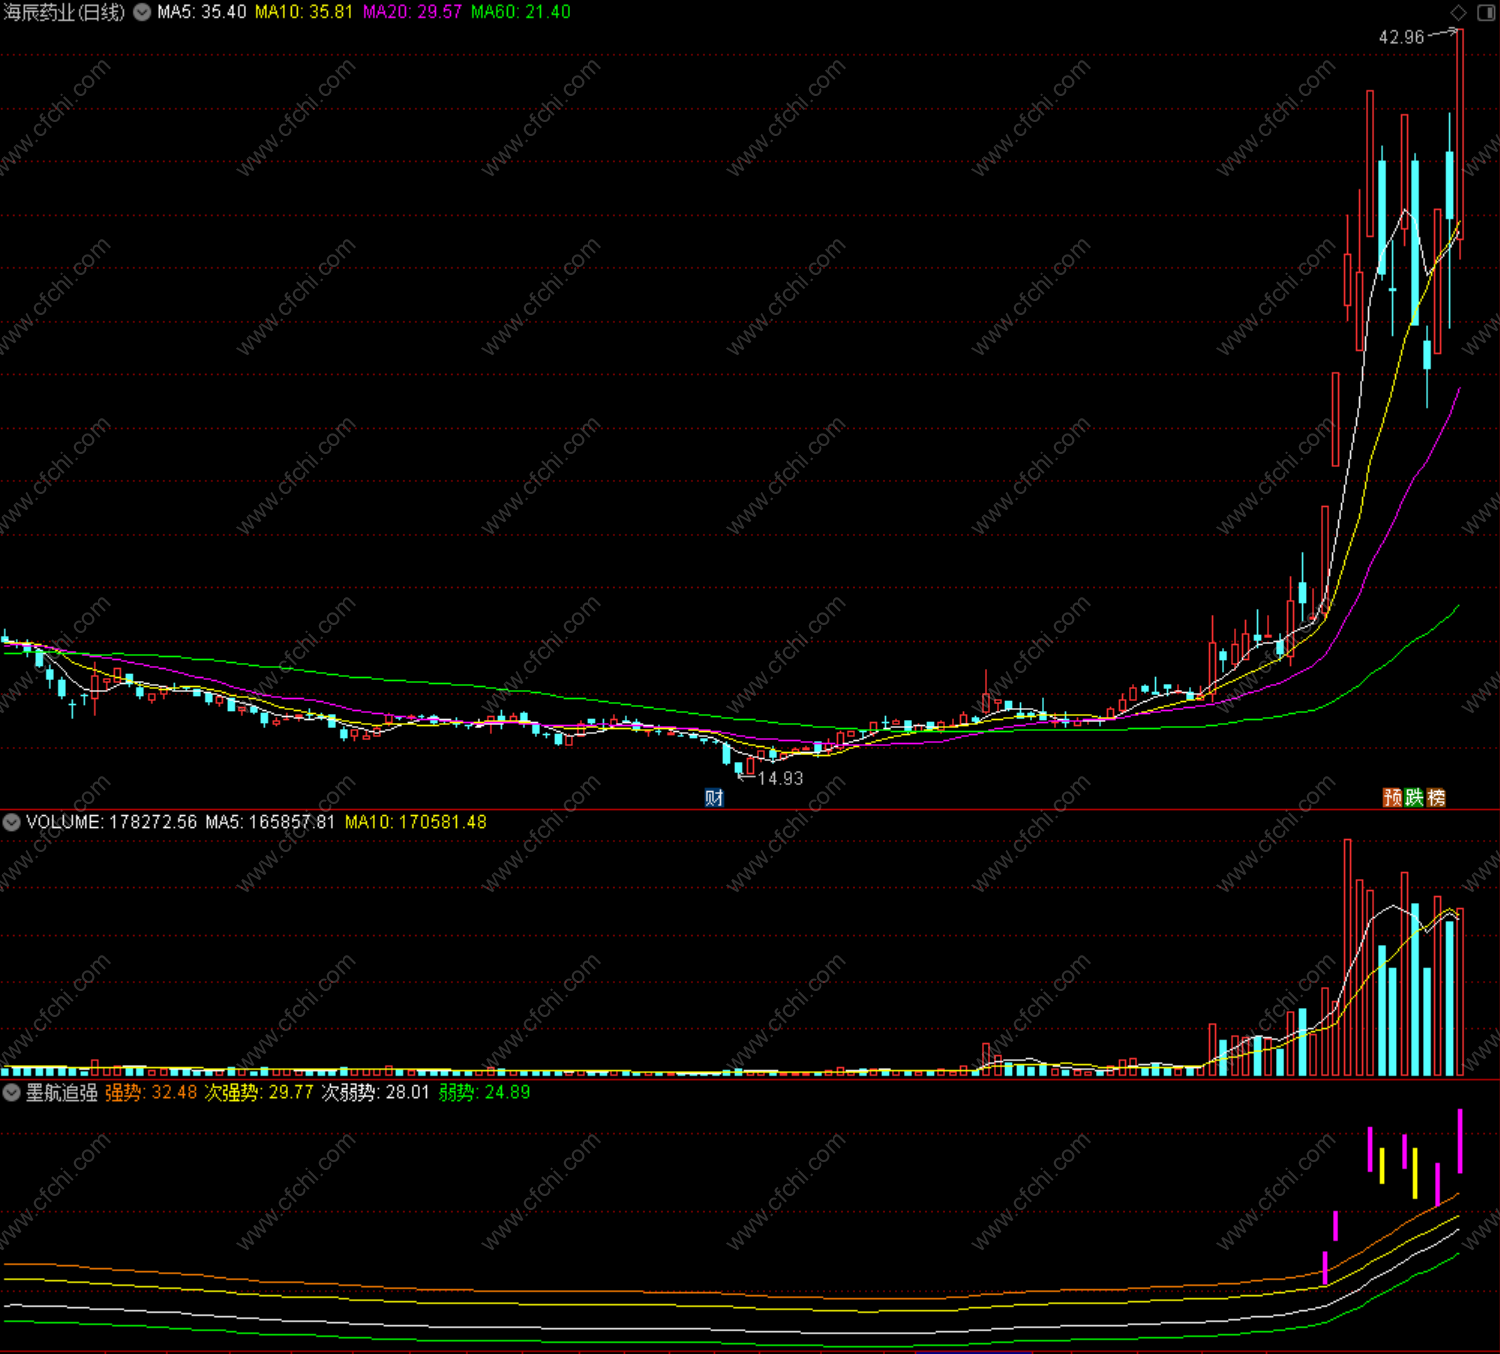Click the 榜 badge icon
Viewport: 1500px width, 1354px height.
tap(1436, 797)
